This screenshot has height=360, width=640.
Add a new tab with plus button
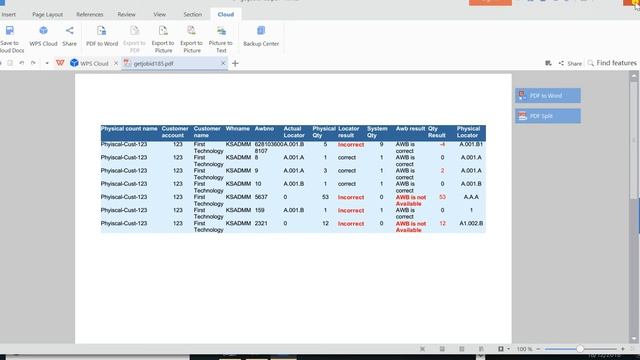point(235,63)
